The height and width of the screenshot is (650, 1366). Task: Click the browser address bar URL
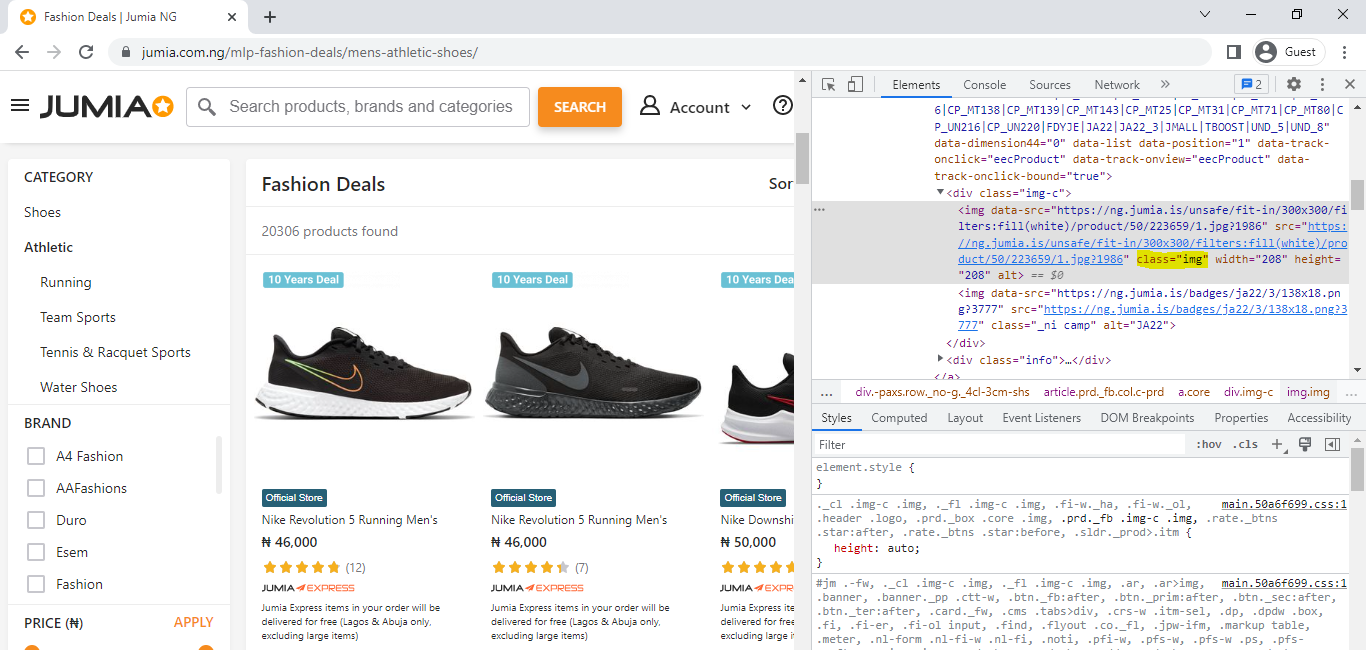pos(309,52)
